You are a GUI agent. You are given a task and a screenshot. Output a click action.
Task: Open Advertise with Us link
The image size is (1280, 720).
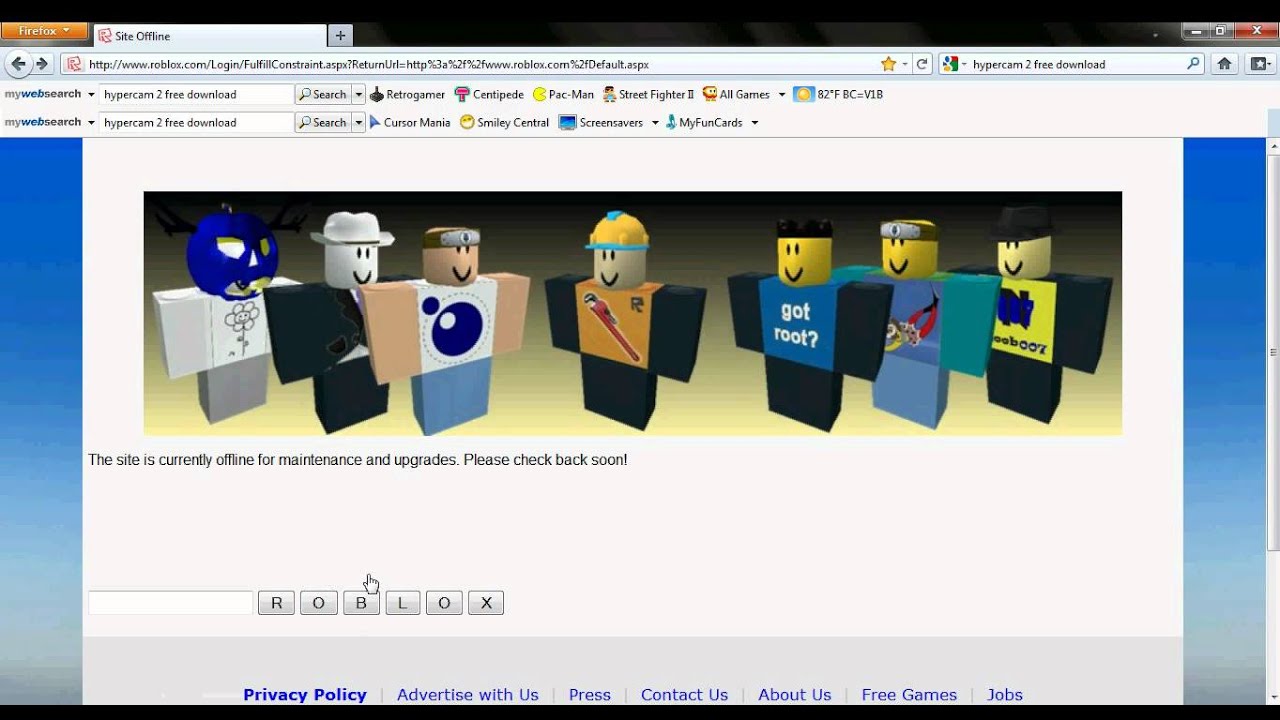coord(467,694)
